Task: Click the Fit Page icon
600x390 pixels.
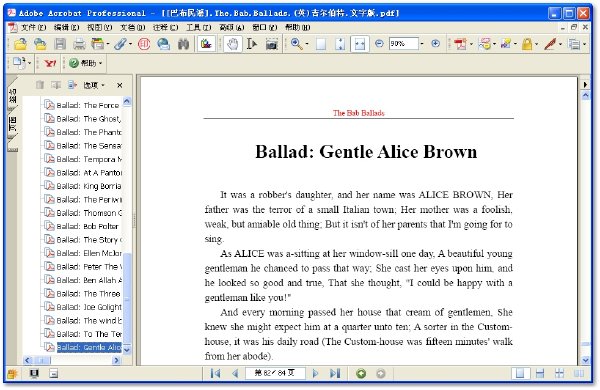Action: [340, 44]
